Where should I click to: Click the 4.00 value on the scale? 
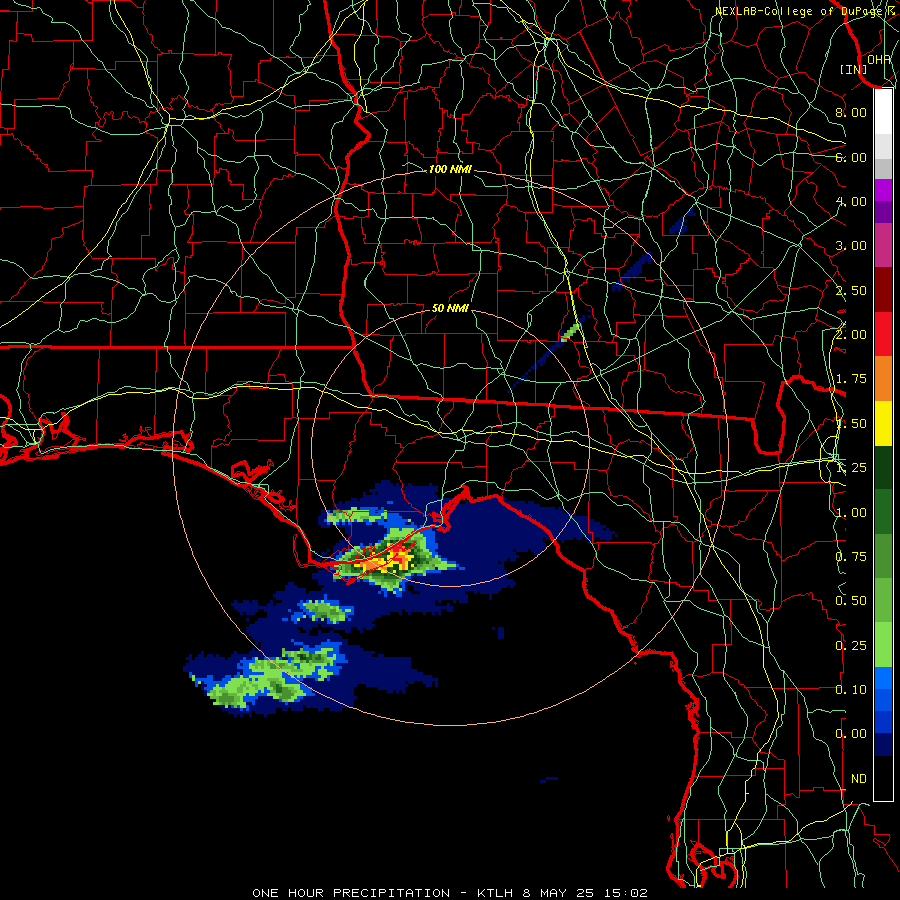click(851, 201)
